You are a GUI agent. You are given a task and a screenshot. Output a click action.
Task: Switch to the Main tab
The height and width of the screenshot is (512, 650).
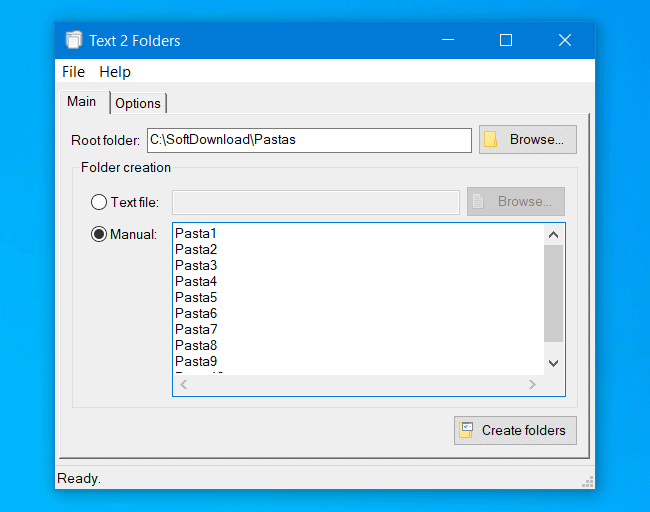coord(82,102)
